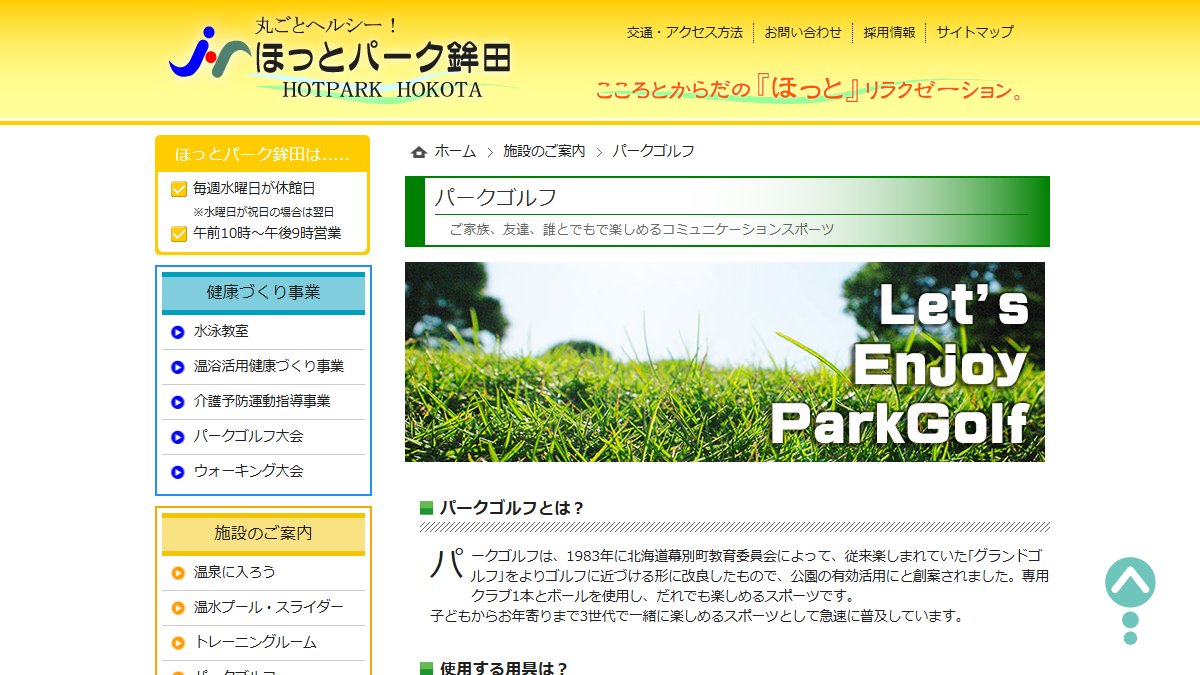Click Let's Enjoy ParkGolf banner image
The height and width of the screenshot is (675, 1200).
725,362
